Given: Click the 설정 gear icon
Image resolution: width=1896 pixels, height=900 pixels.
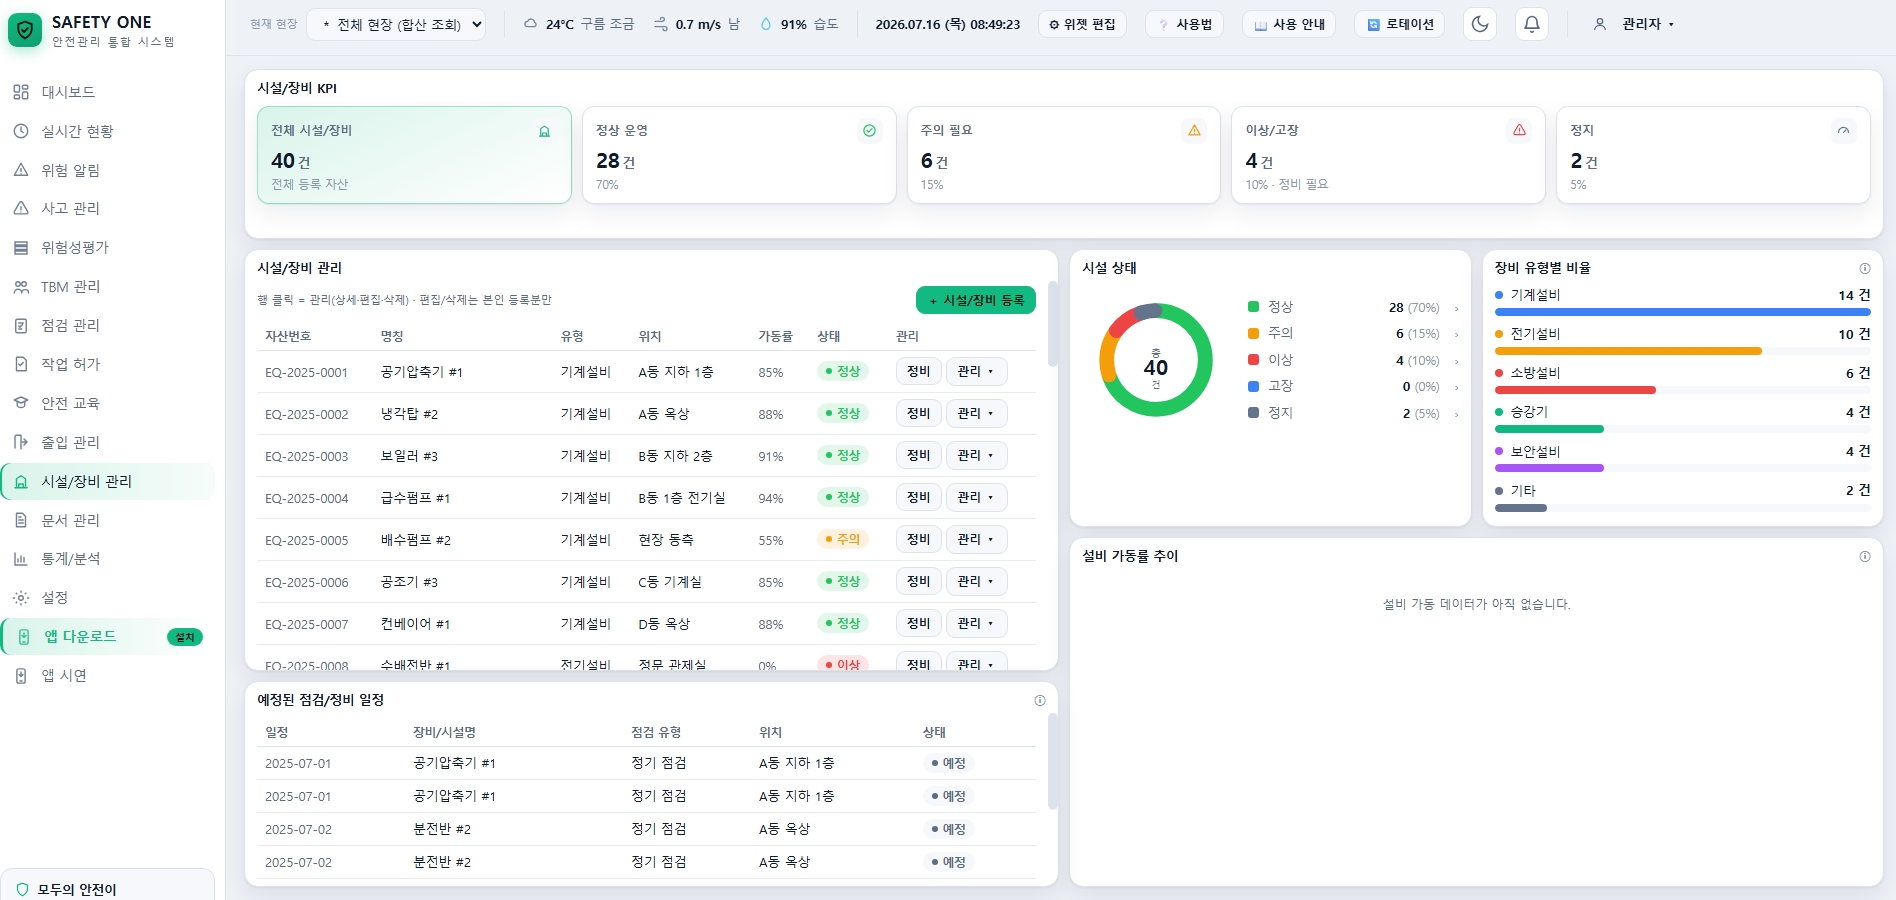Looking at the screenshot, I should pos(21,597).
